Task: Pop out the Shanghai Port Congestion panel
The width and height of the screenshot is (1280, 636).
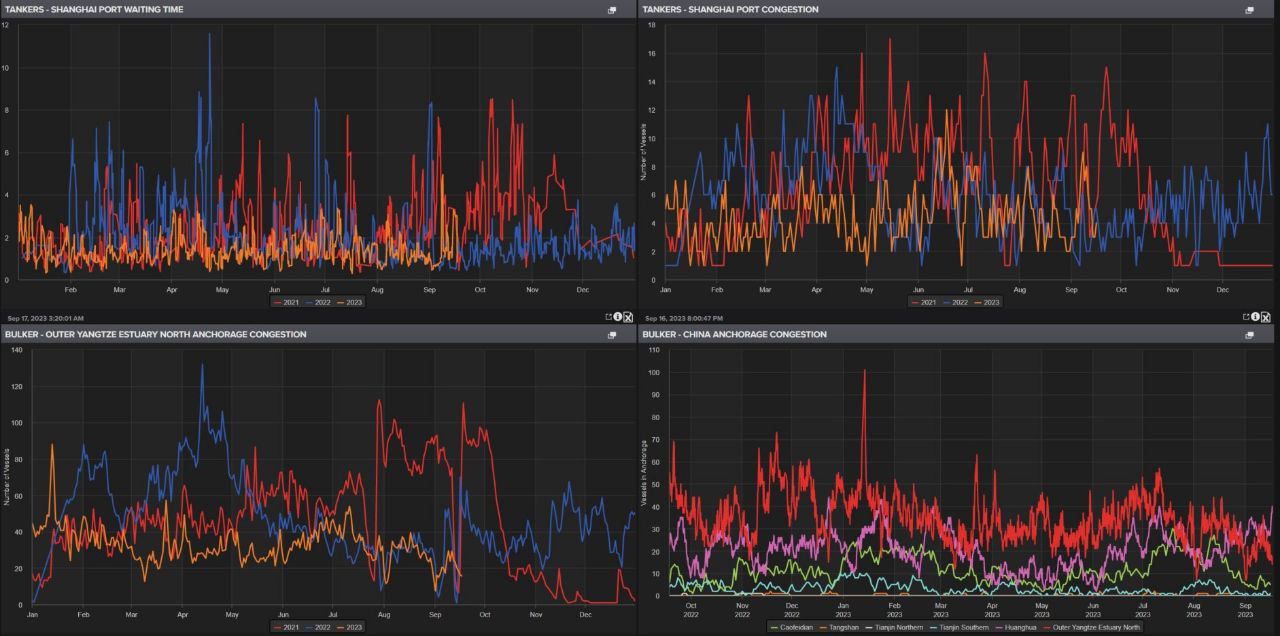Action: pyautogui.click(x=1249, y=10)
